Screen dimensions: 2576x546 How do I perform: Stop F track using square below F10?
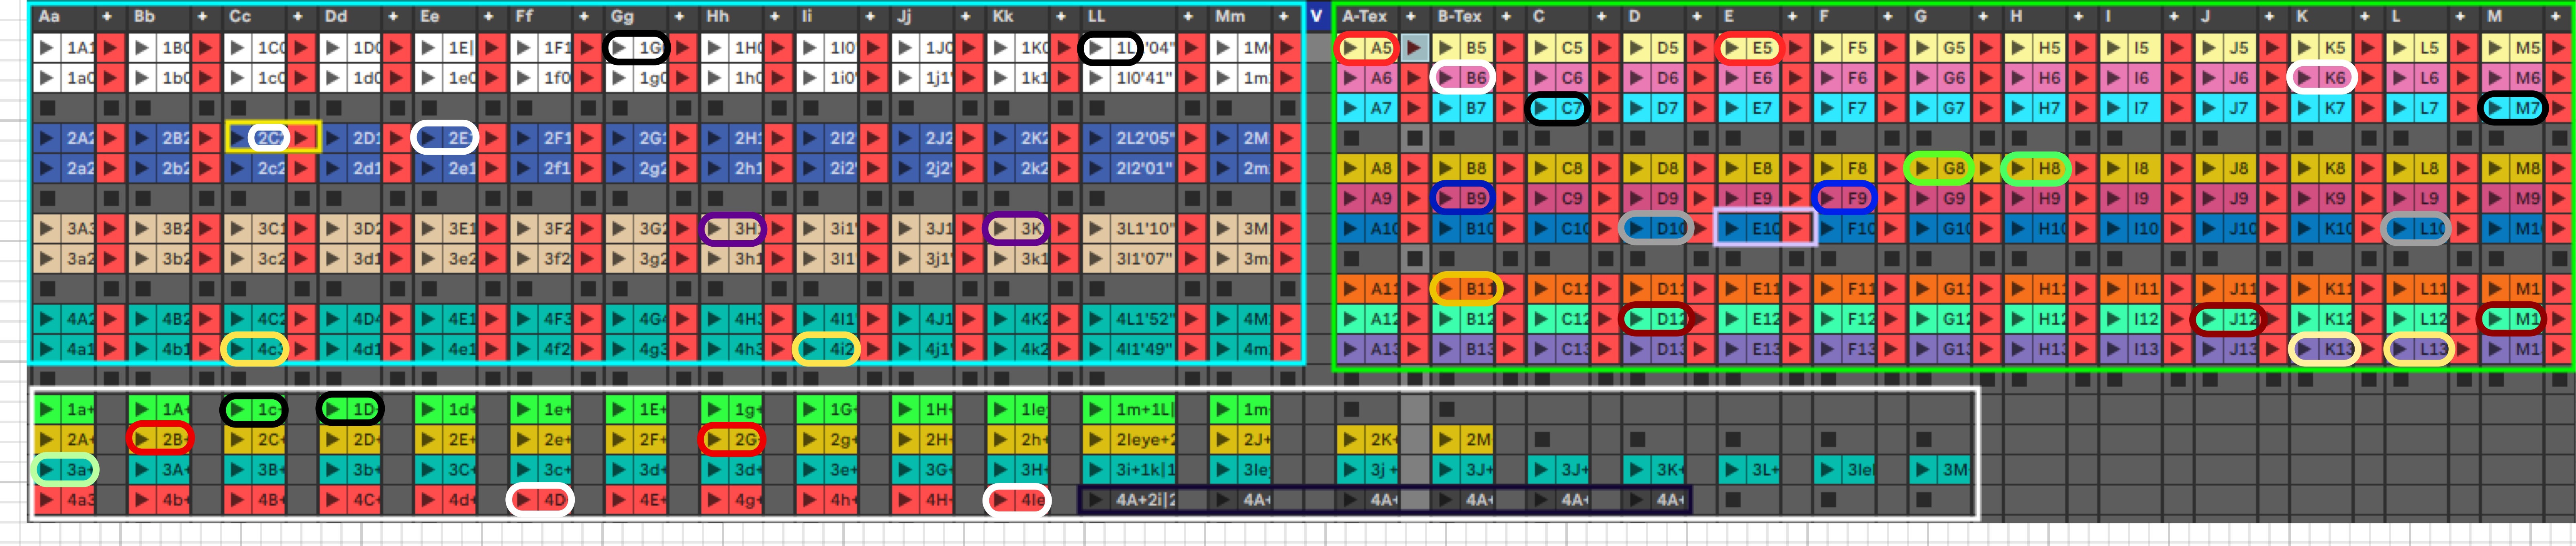[x=1828, y=259]
